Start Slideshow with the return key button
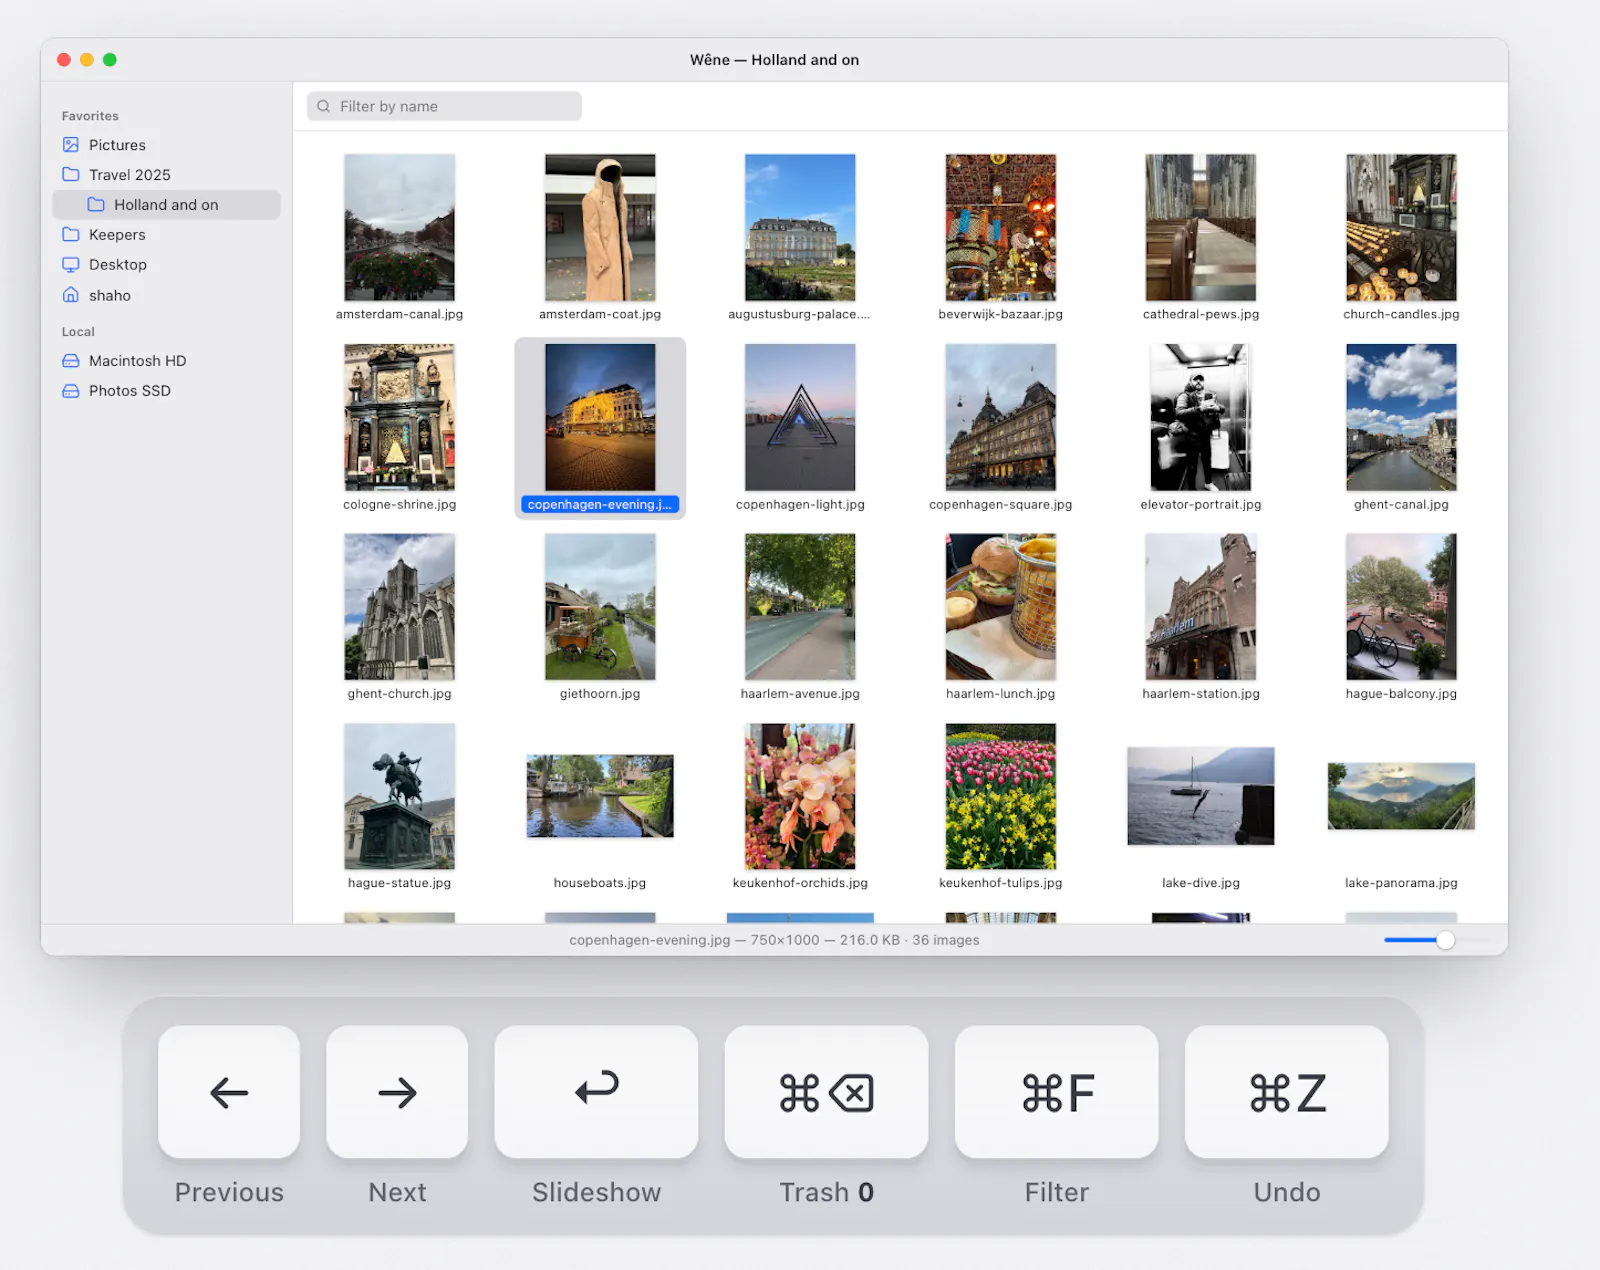The height and width of the screenshot is (1270, 1600). (x=596, y=1092)
